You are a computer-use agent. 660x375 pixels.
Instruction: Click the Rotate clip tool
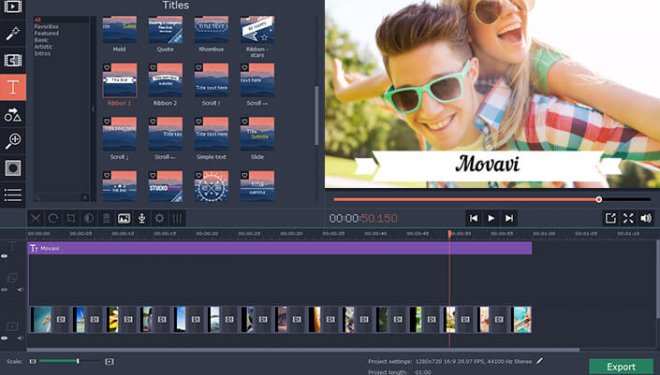click(53, 218)
